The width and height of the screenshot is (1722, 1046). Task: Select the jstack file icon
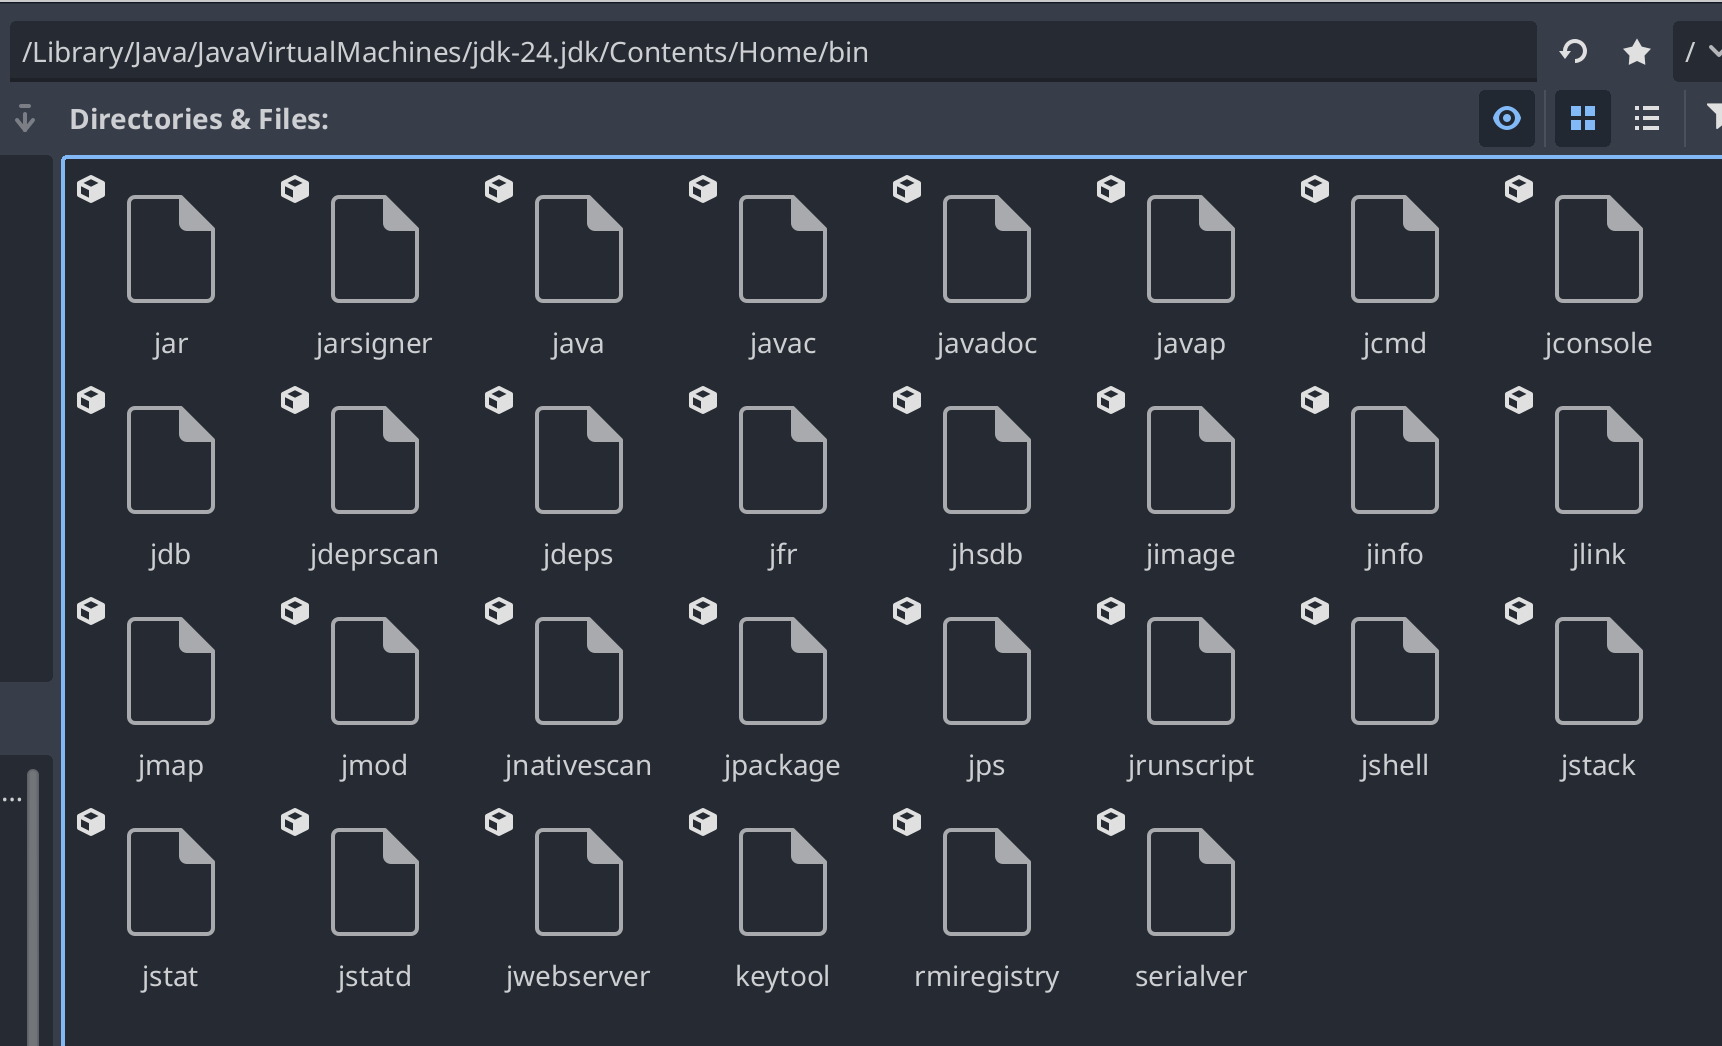click(1599, 671)
